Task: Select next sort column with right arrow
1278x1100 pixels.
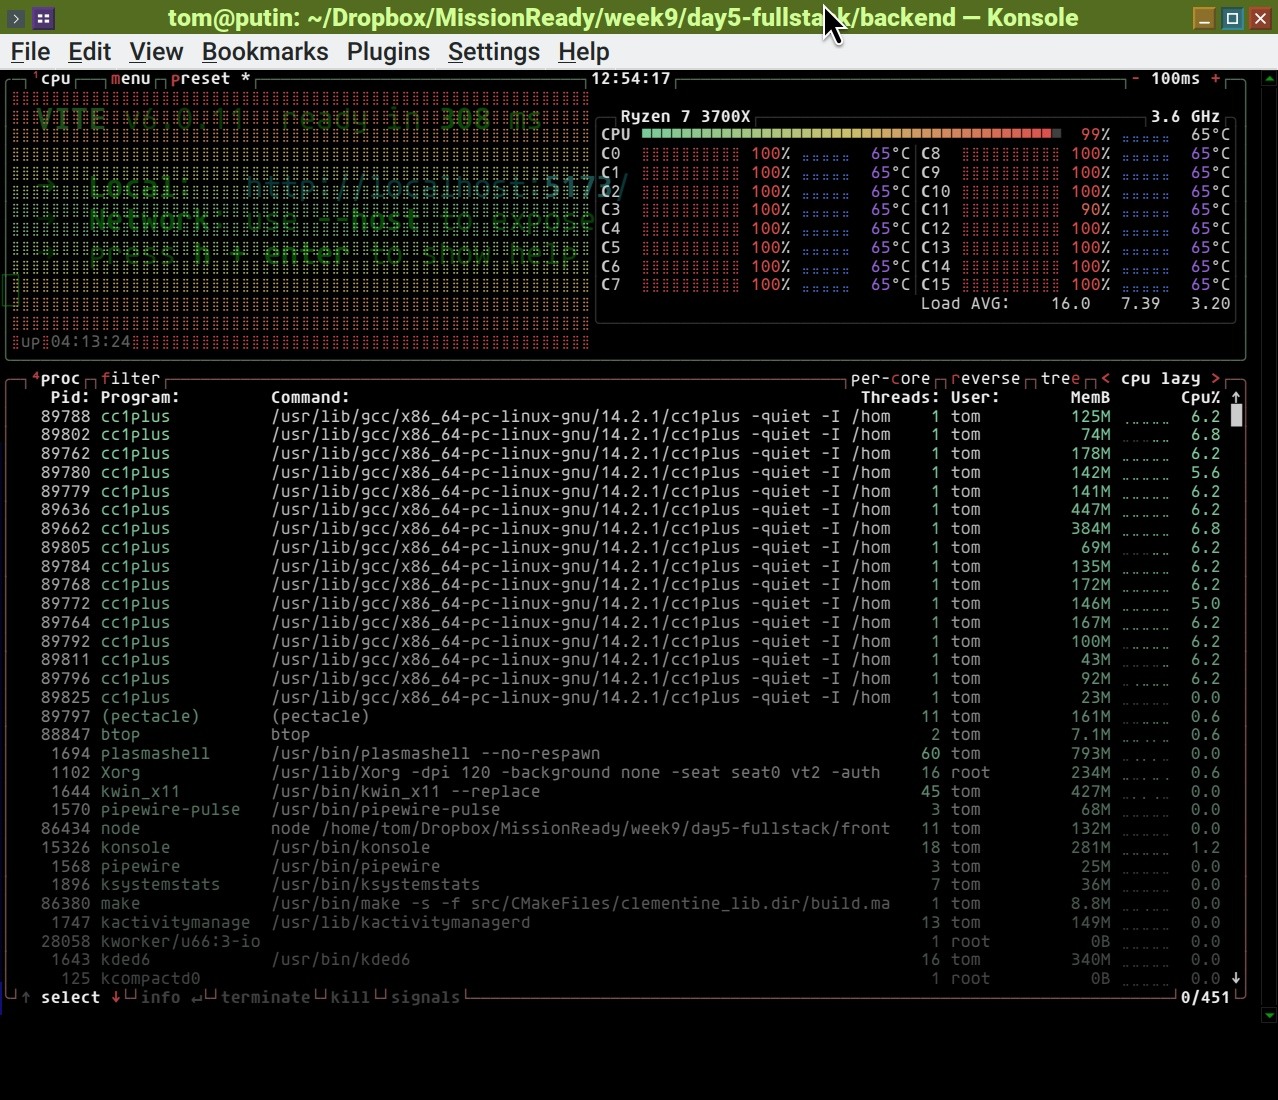Action: pyautogui.click(x=1216, y=378)
